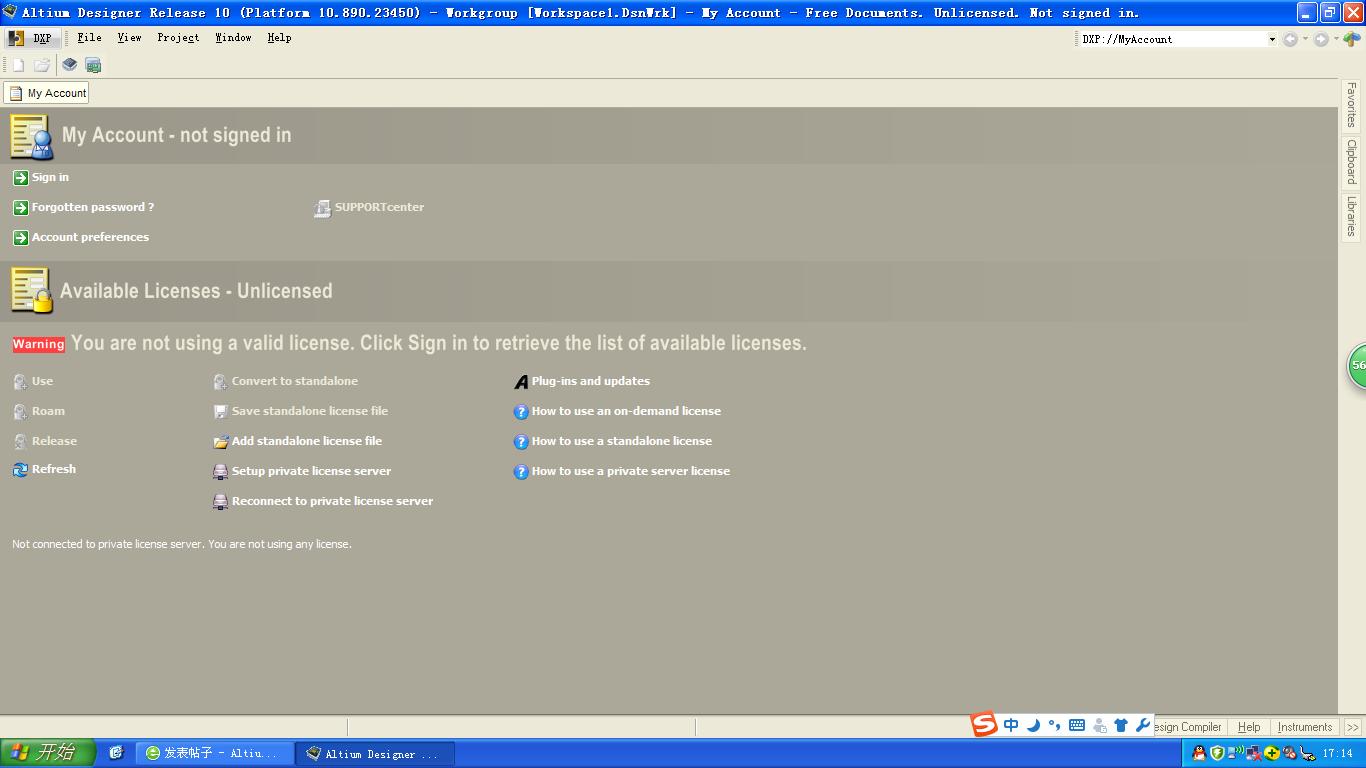The image size is (1366, 768).
Task: Expand the address bar dropdown arrow
Action: [x=1272, y=39]
